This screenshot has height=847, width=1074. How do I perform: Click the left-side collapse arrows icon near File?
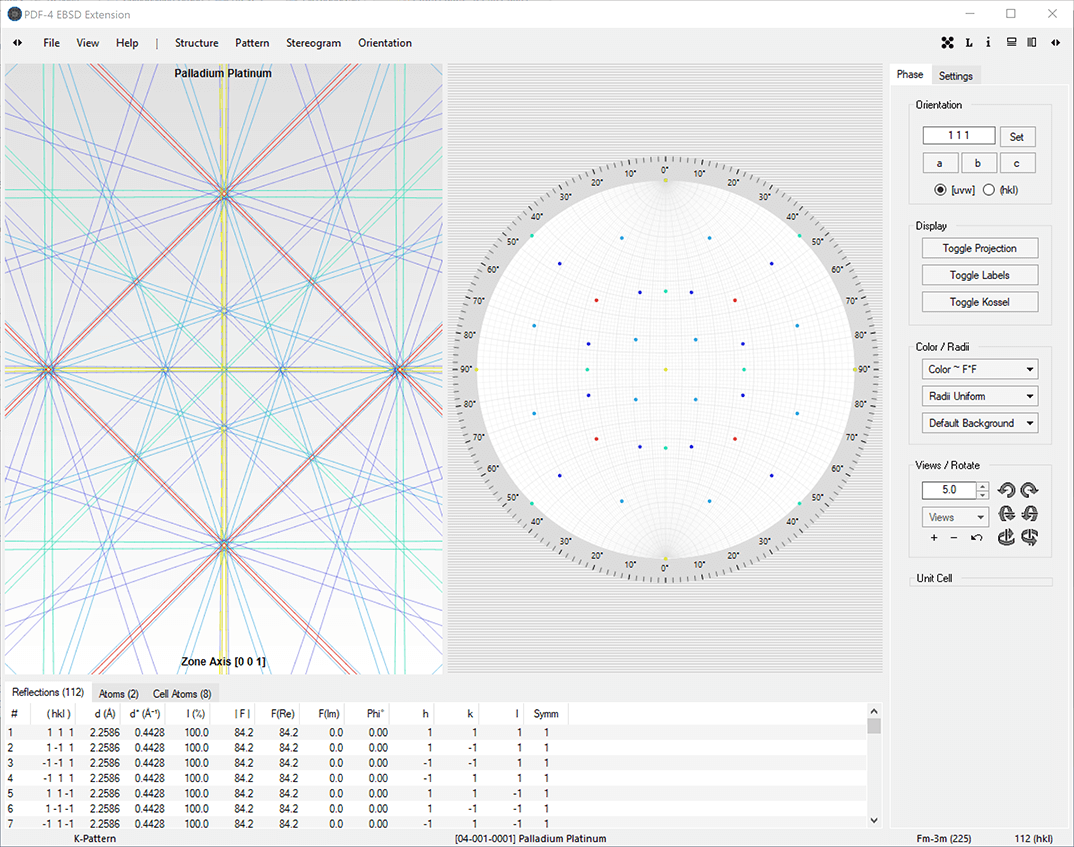pos(17,42)
